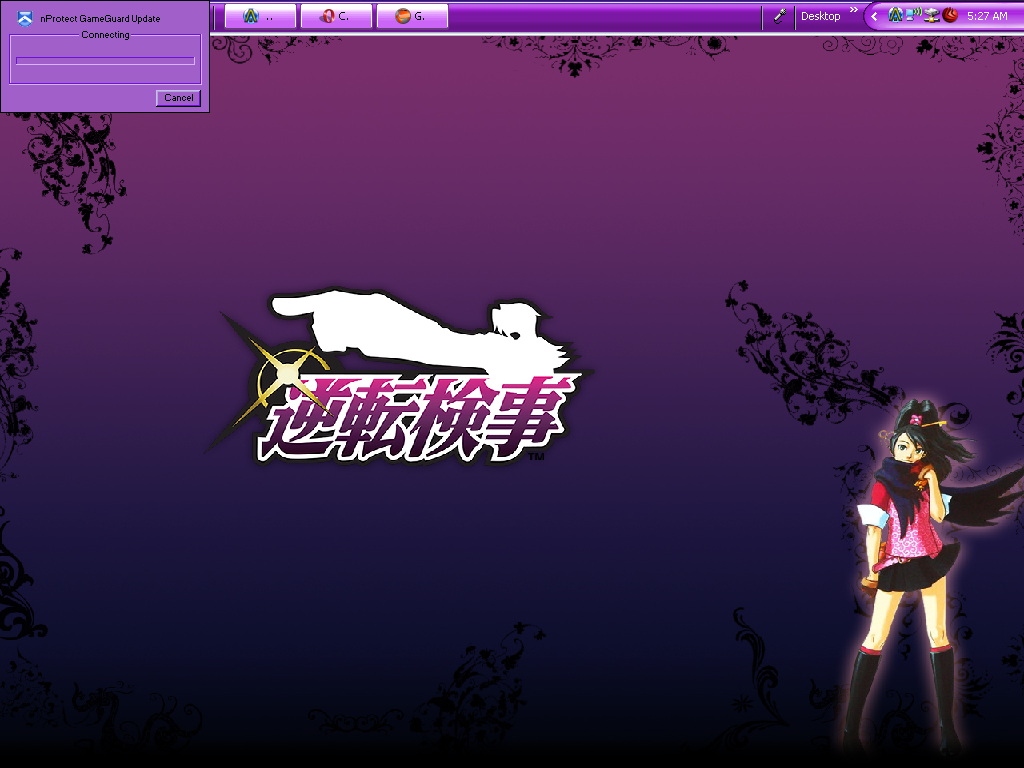The image size is (1024, 768).
Task: Open the wireless network tray icon
Action: pyautogui.click(x=914, y=14)
